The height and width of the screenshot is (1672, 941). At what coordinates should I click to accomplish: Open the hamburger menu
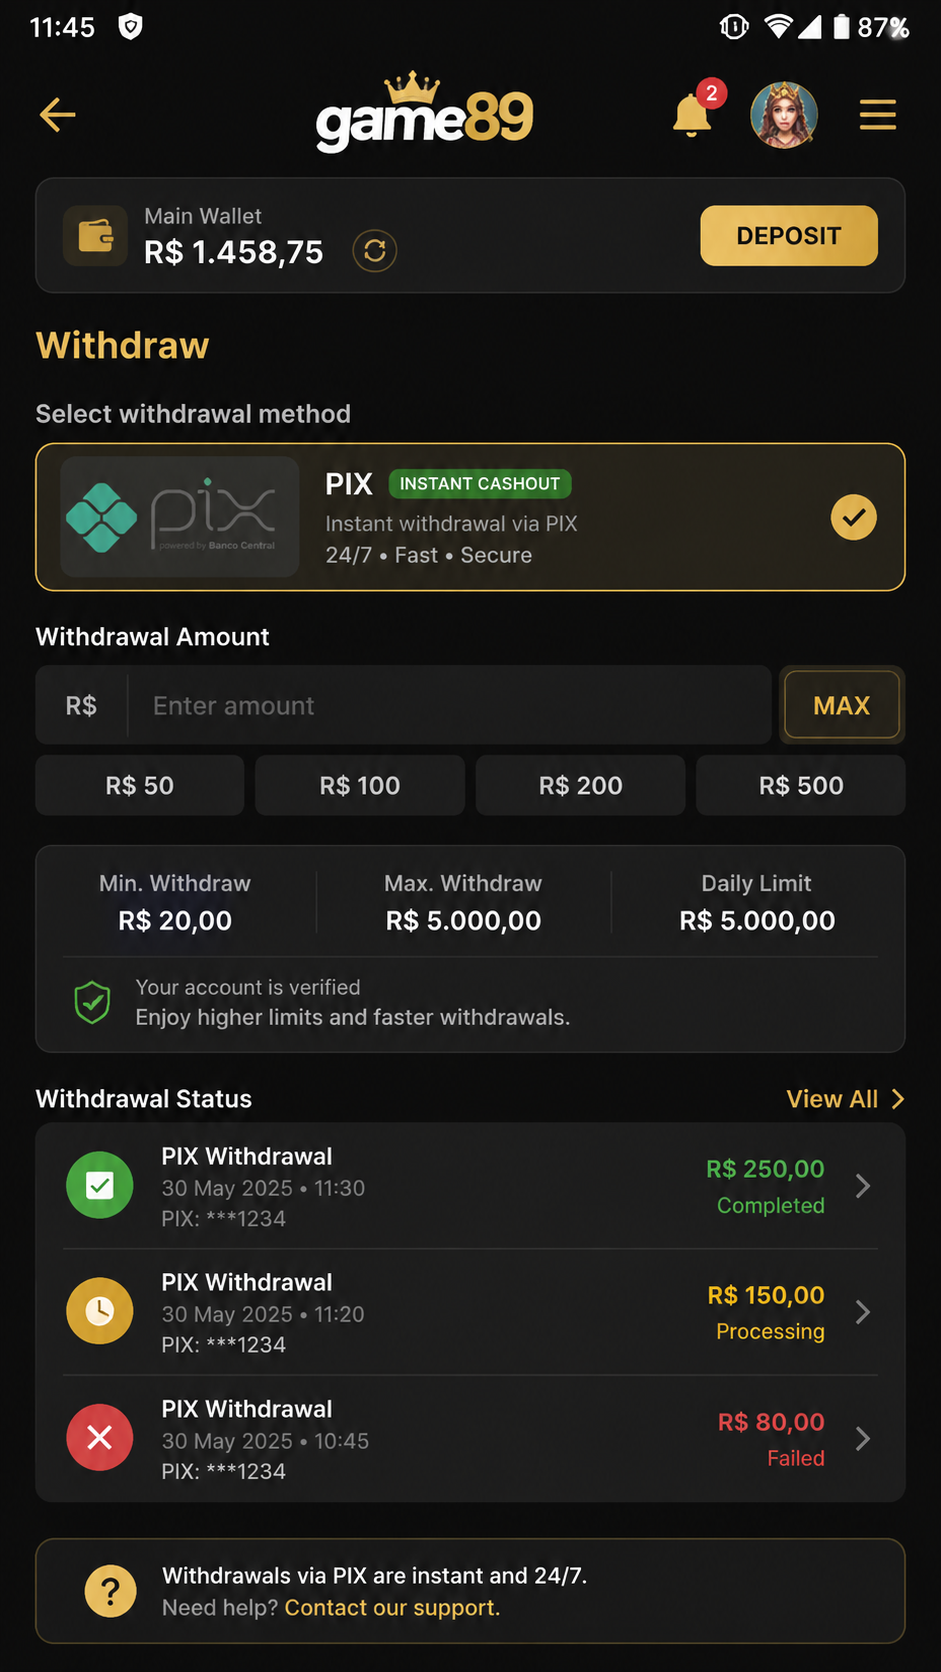pos(877,115)
